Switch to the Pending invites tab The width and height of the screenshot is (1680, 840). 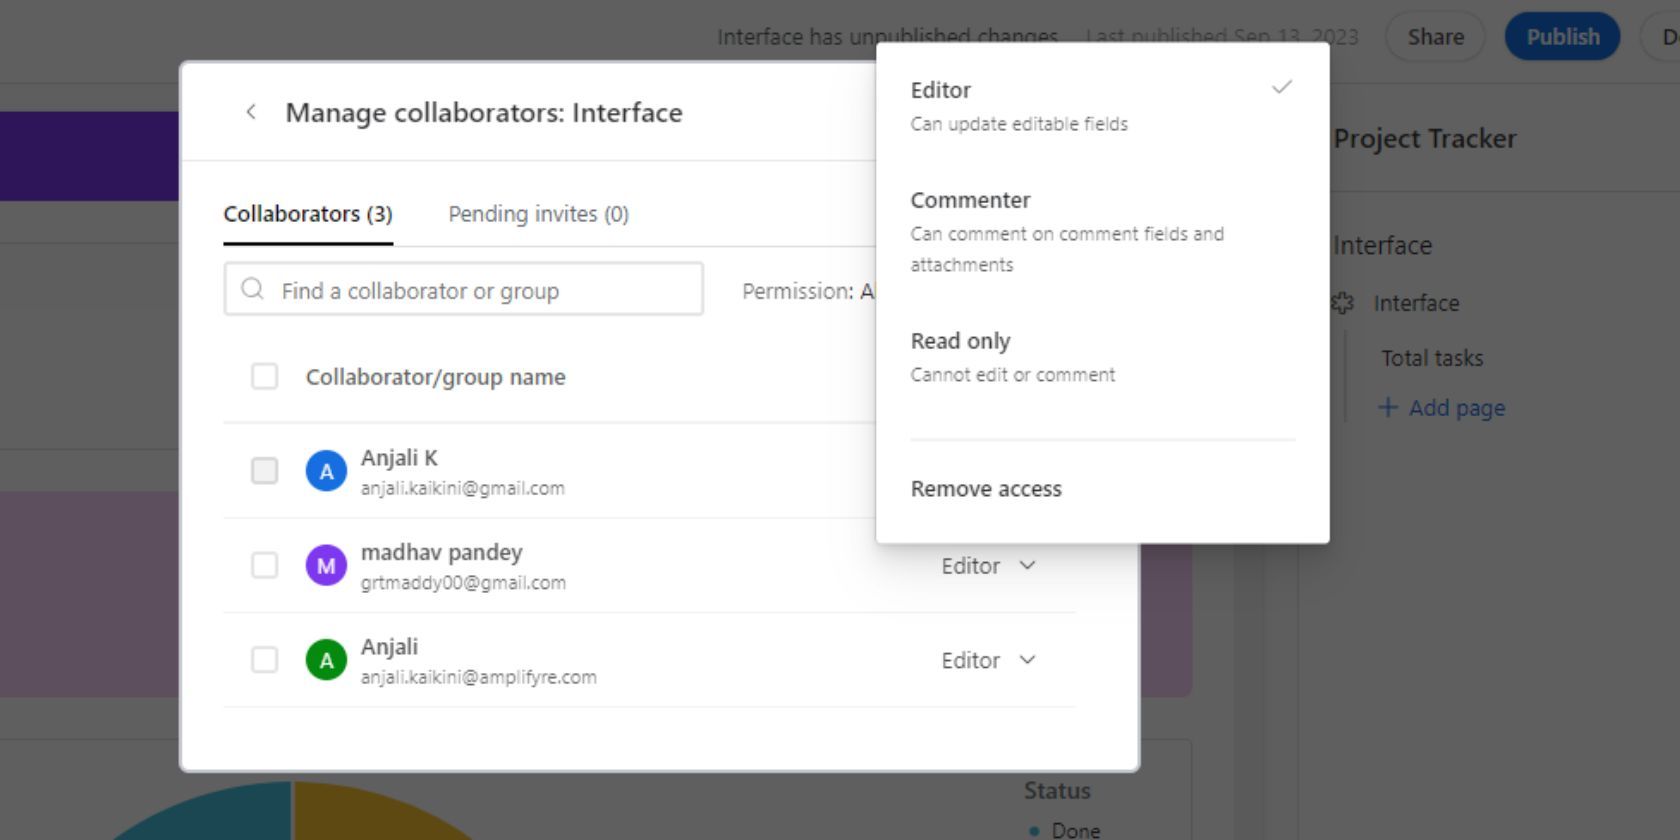pos(538,214)
